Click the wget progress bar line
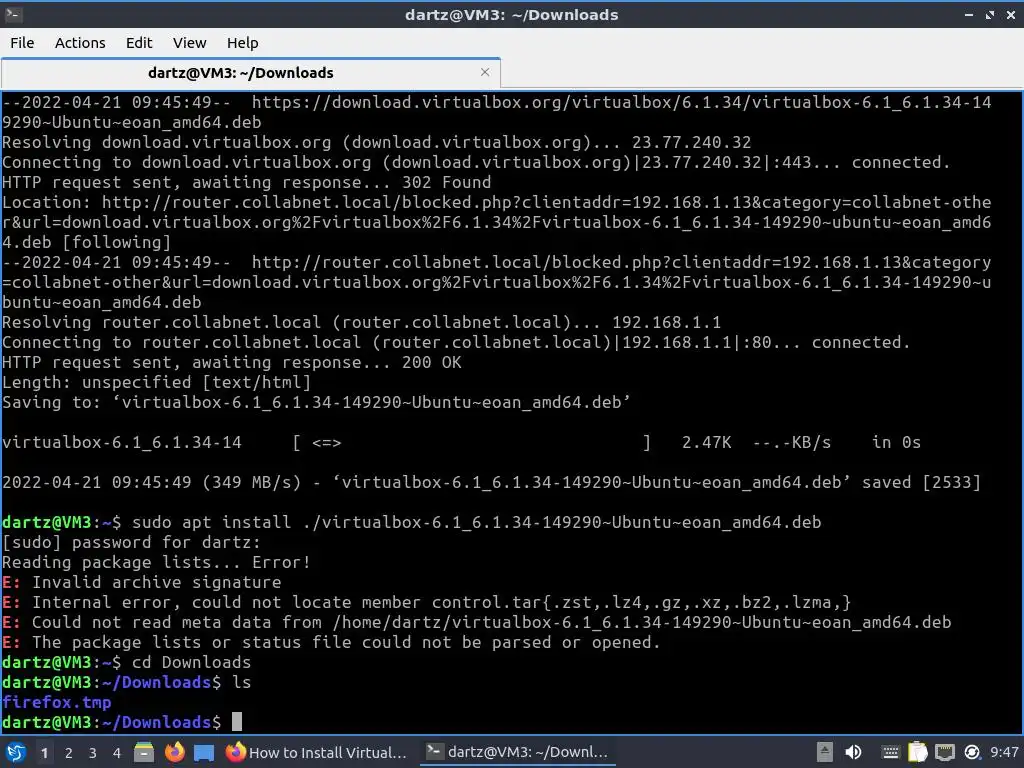Image resolution: width=1024 pixels, height=768 pixels. click(x=461, y=442)
